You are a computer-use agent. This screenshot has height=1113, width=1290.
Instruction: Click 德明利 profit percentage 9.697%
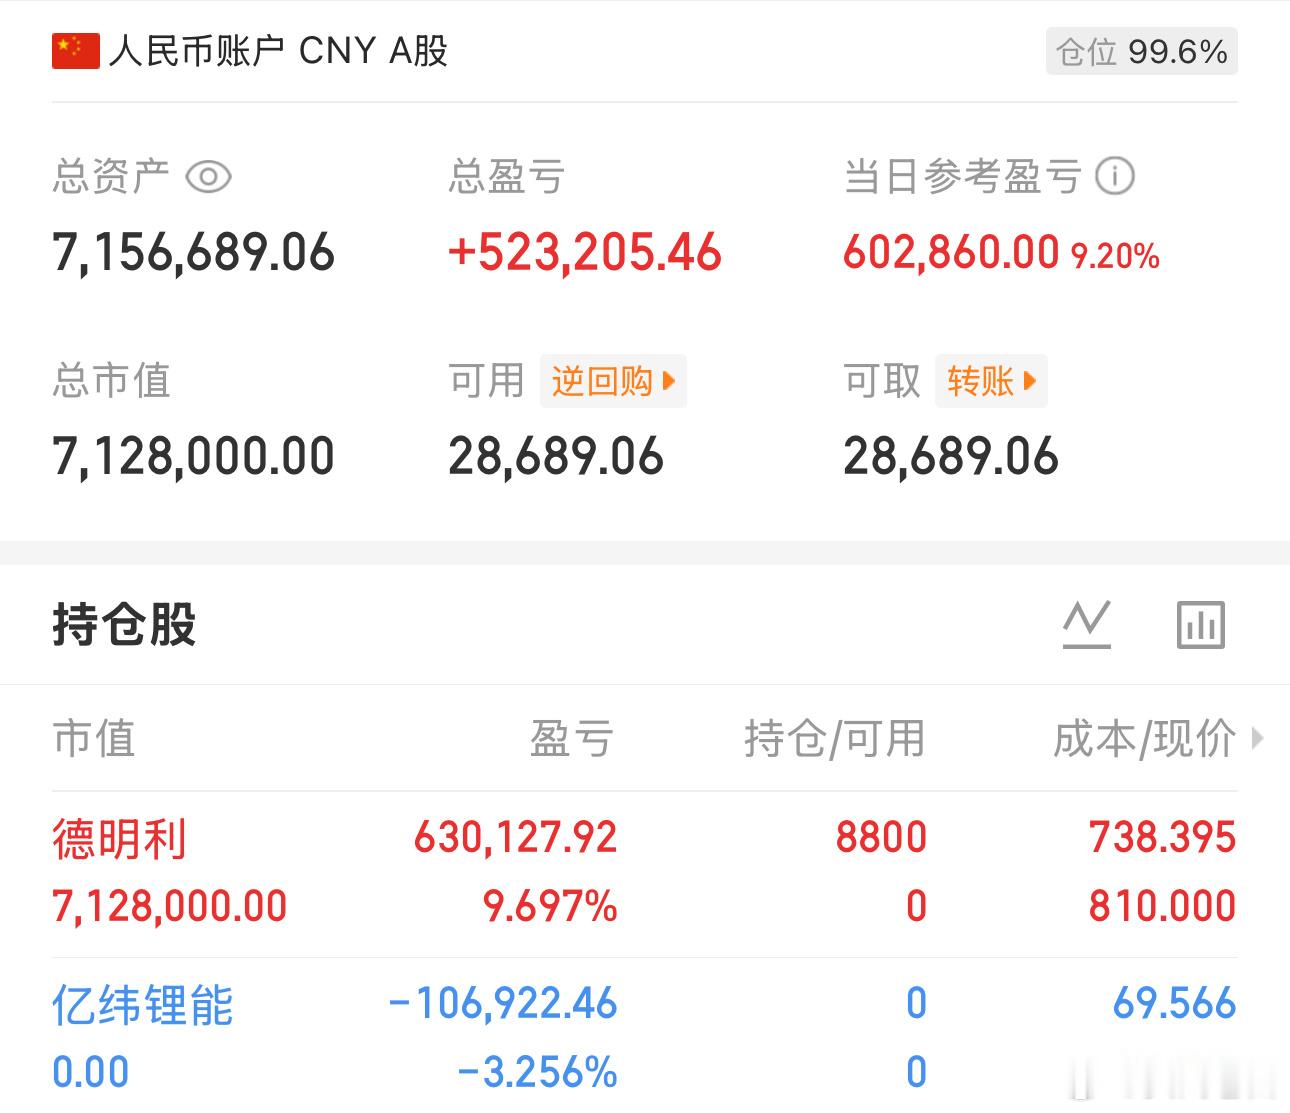[550, 907]
